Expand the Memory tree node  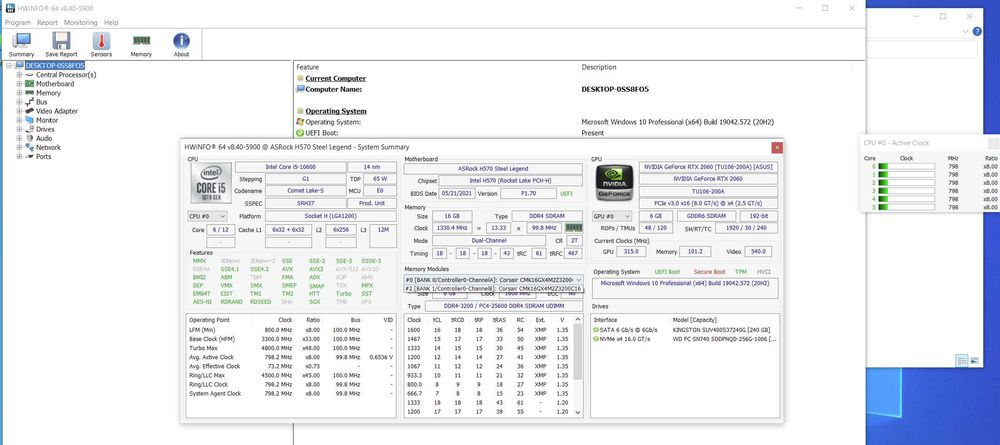[x=19, y=93]
